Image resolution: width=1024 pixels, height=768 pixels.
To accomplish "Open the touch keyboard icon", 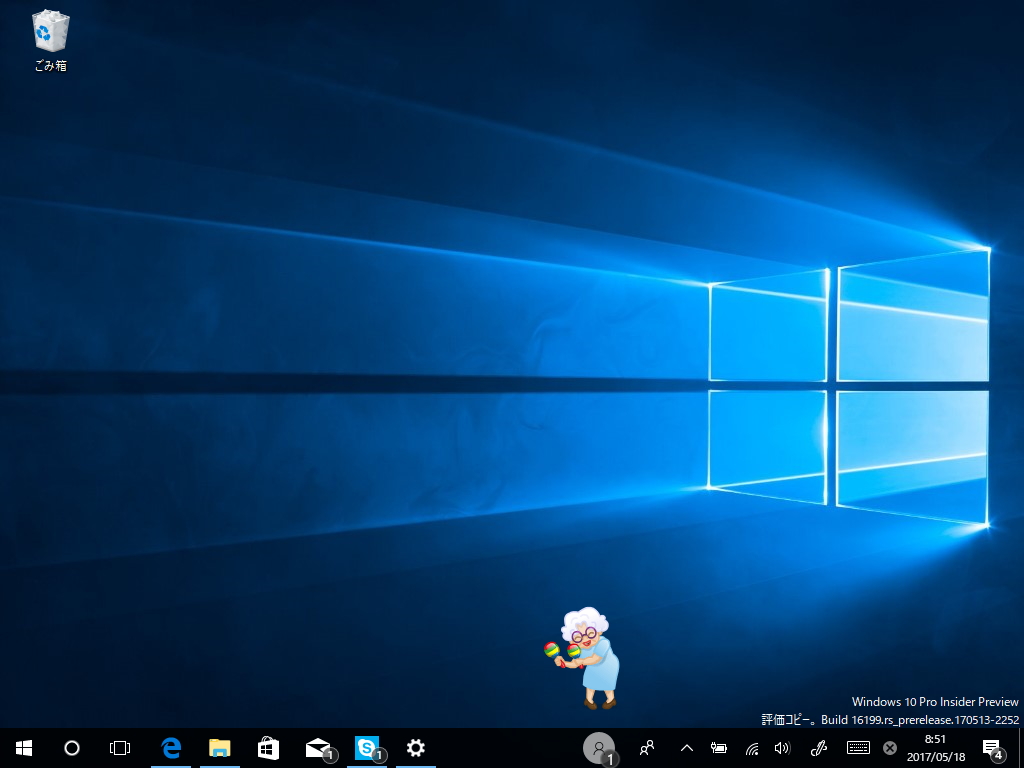I will point(858,748).
